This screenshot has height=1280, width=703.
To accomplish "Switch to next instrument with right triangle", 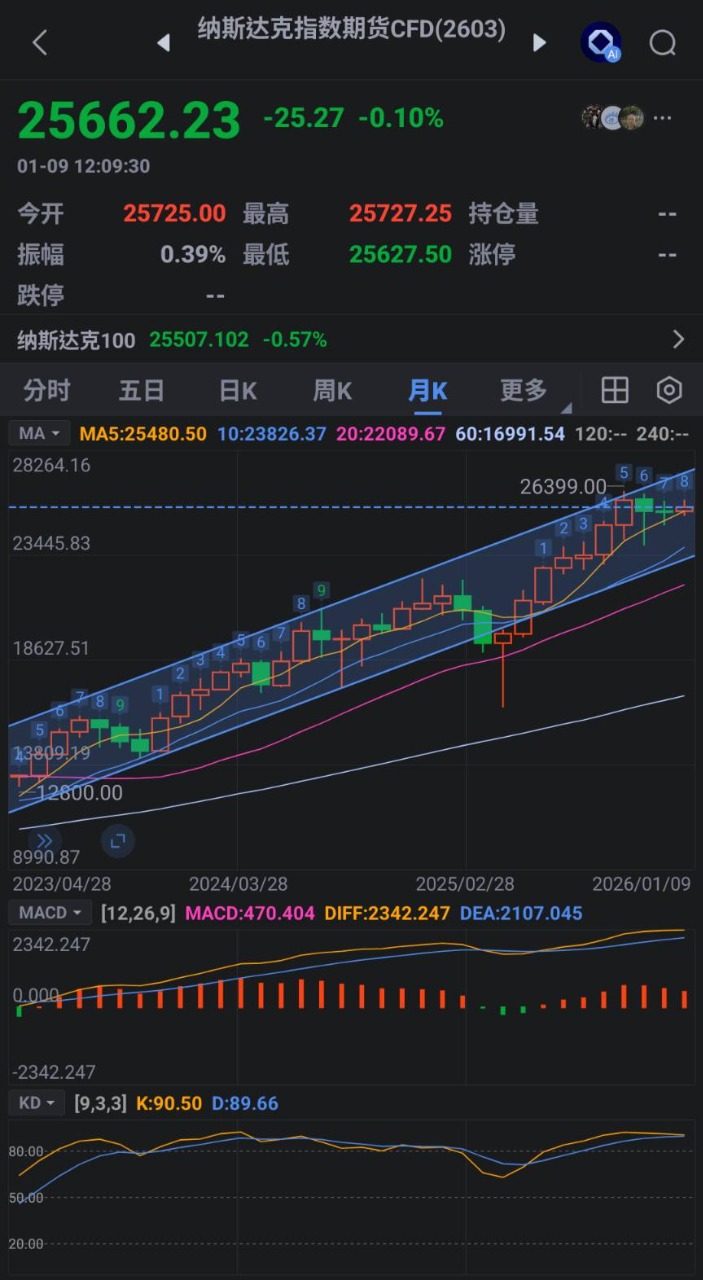I will 540,43.
